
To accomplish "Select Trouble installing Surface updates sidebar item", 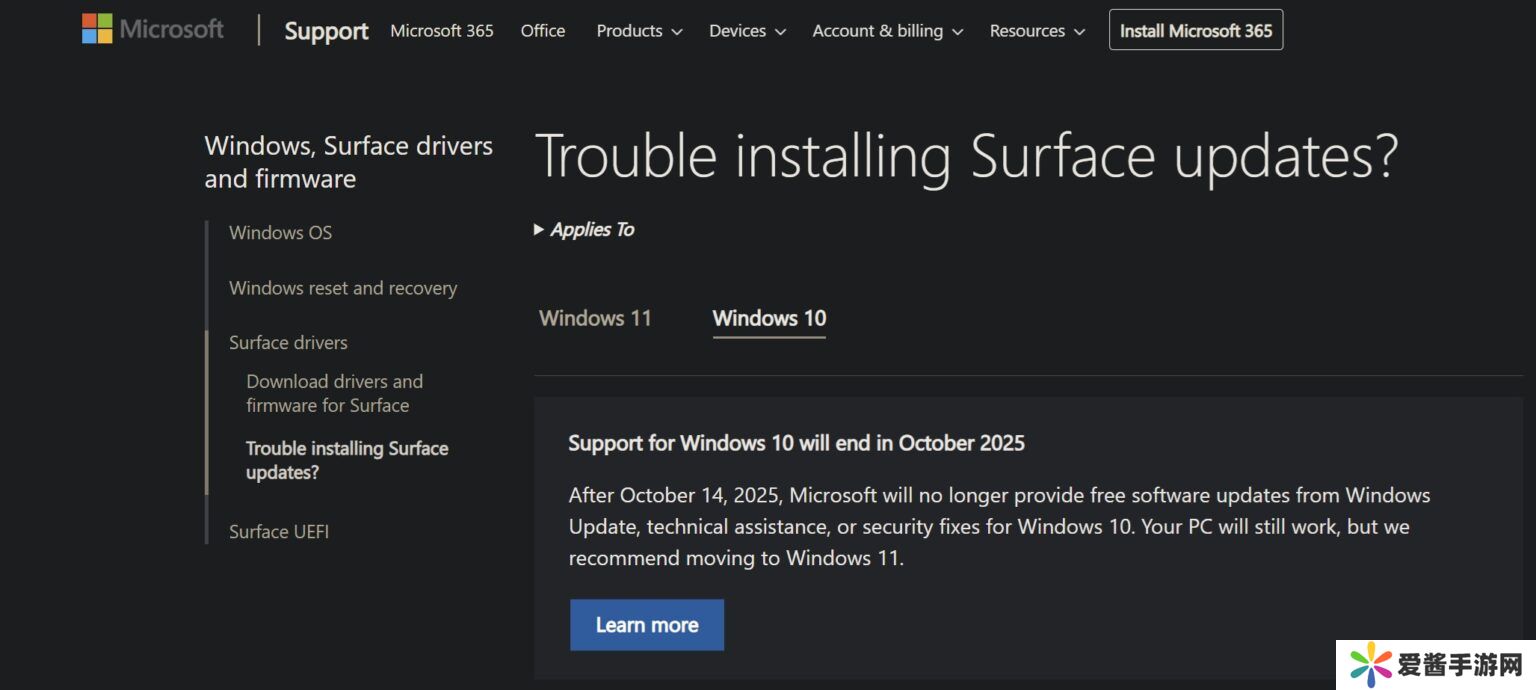I will point(346,460).
